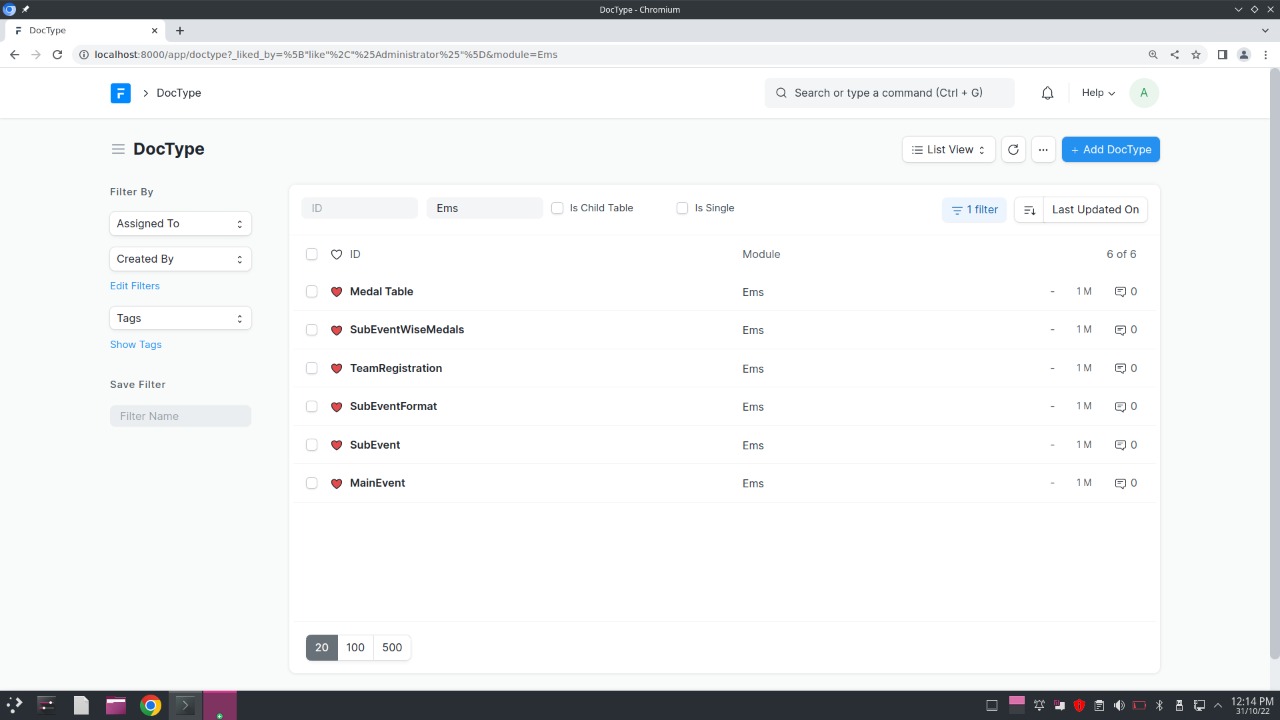
Task: Tick the SubEvent row checkbox
Action: click(x=312, y=445)
